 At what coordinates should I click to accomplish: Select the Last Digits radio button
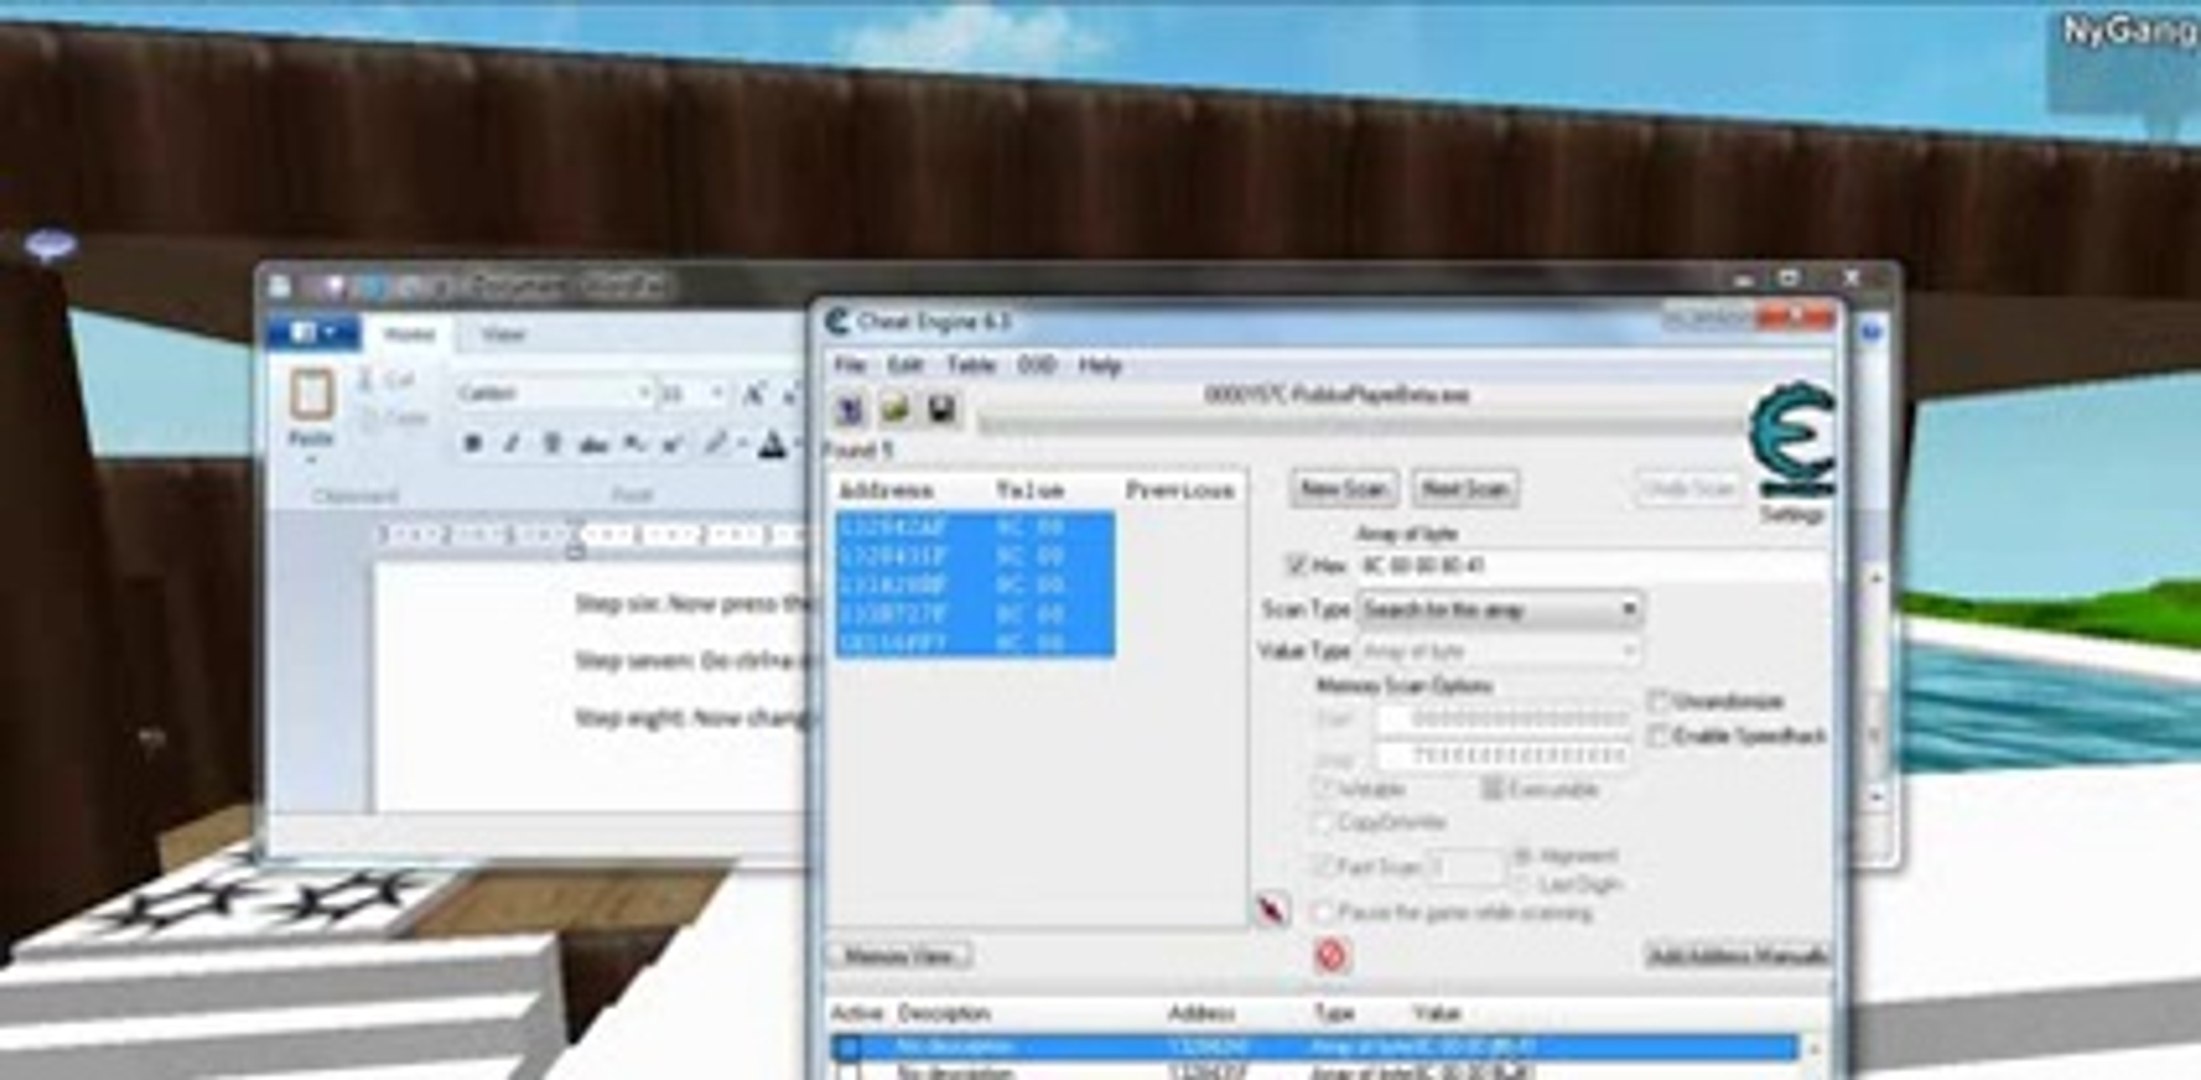click(x=1522, y=885)
